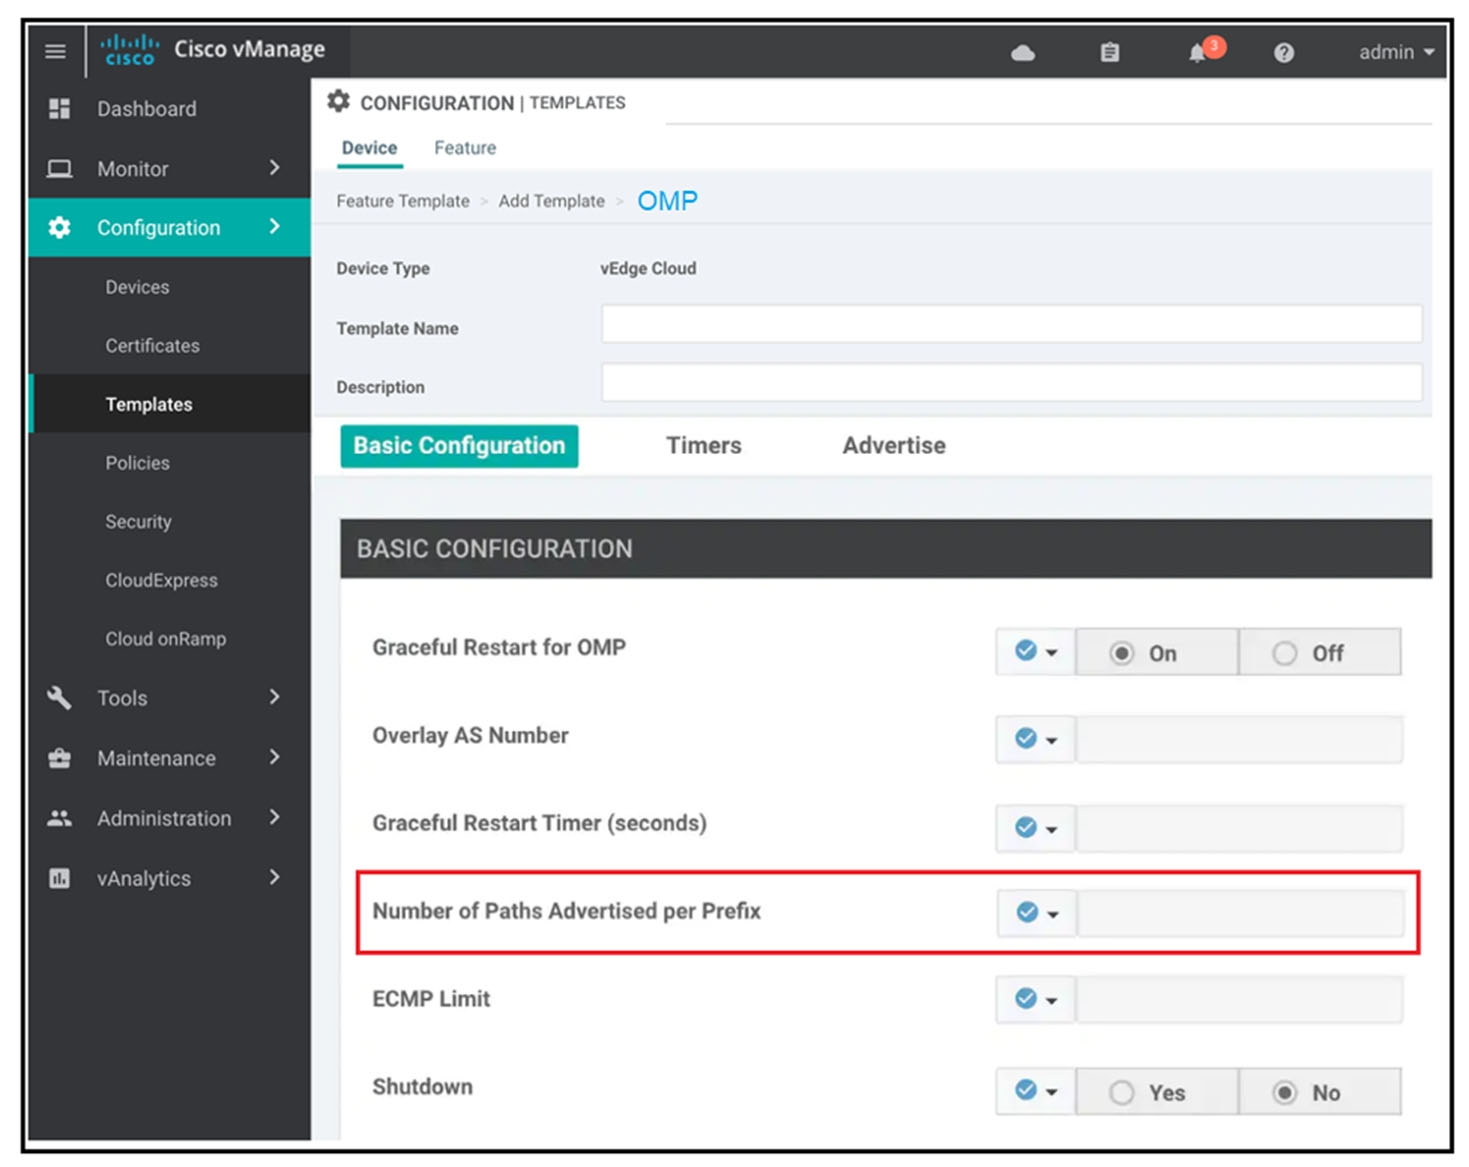The width and height of the screenshot is (1469, 1167).
Task: Open scope dropdown for Graceful Restart Timer
Action: pyautogui.click(x=1035, y=828)
